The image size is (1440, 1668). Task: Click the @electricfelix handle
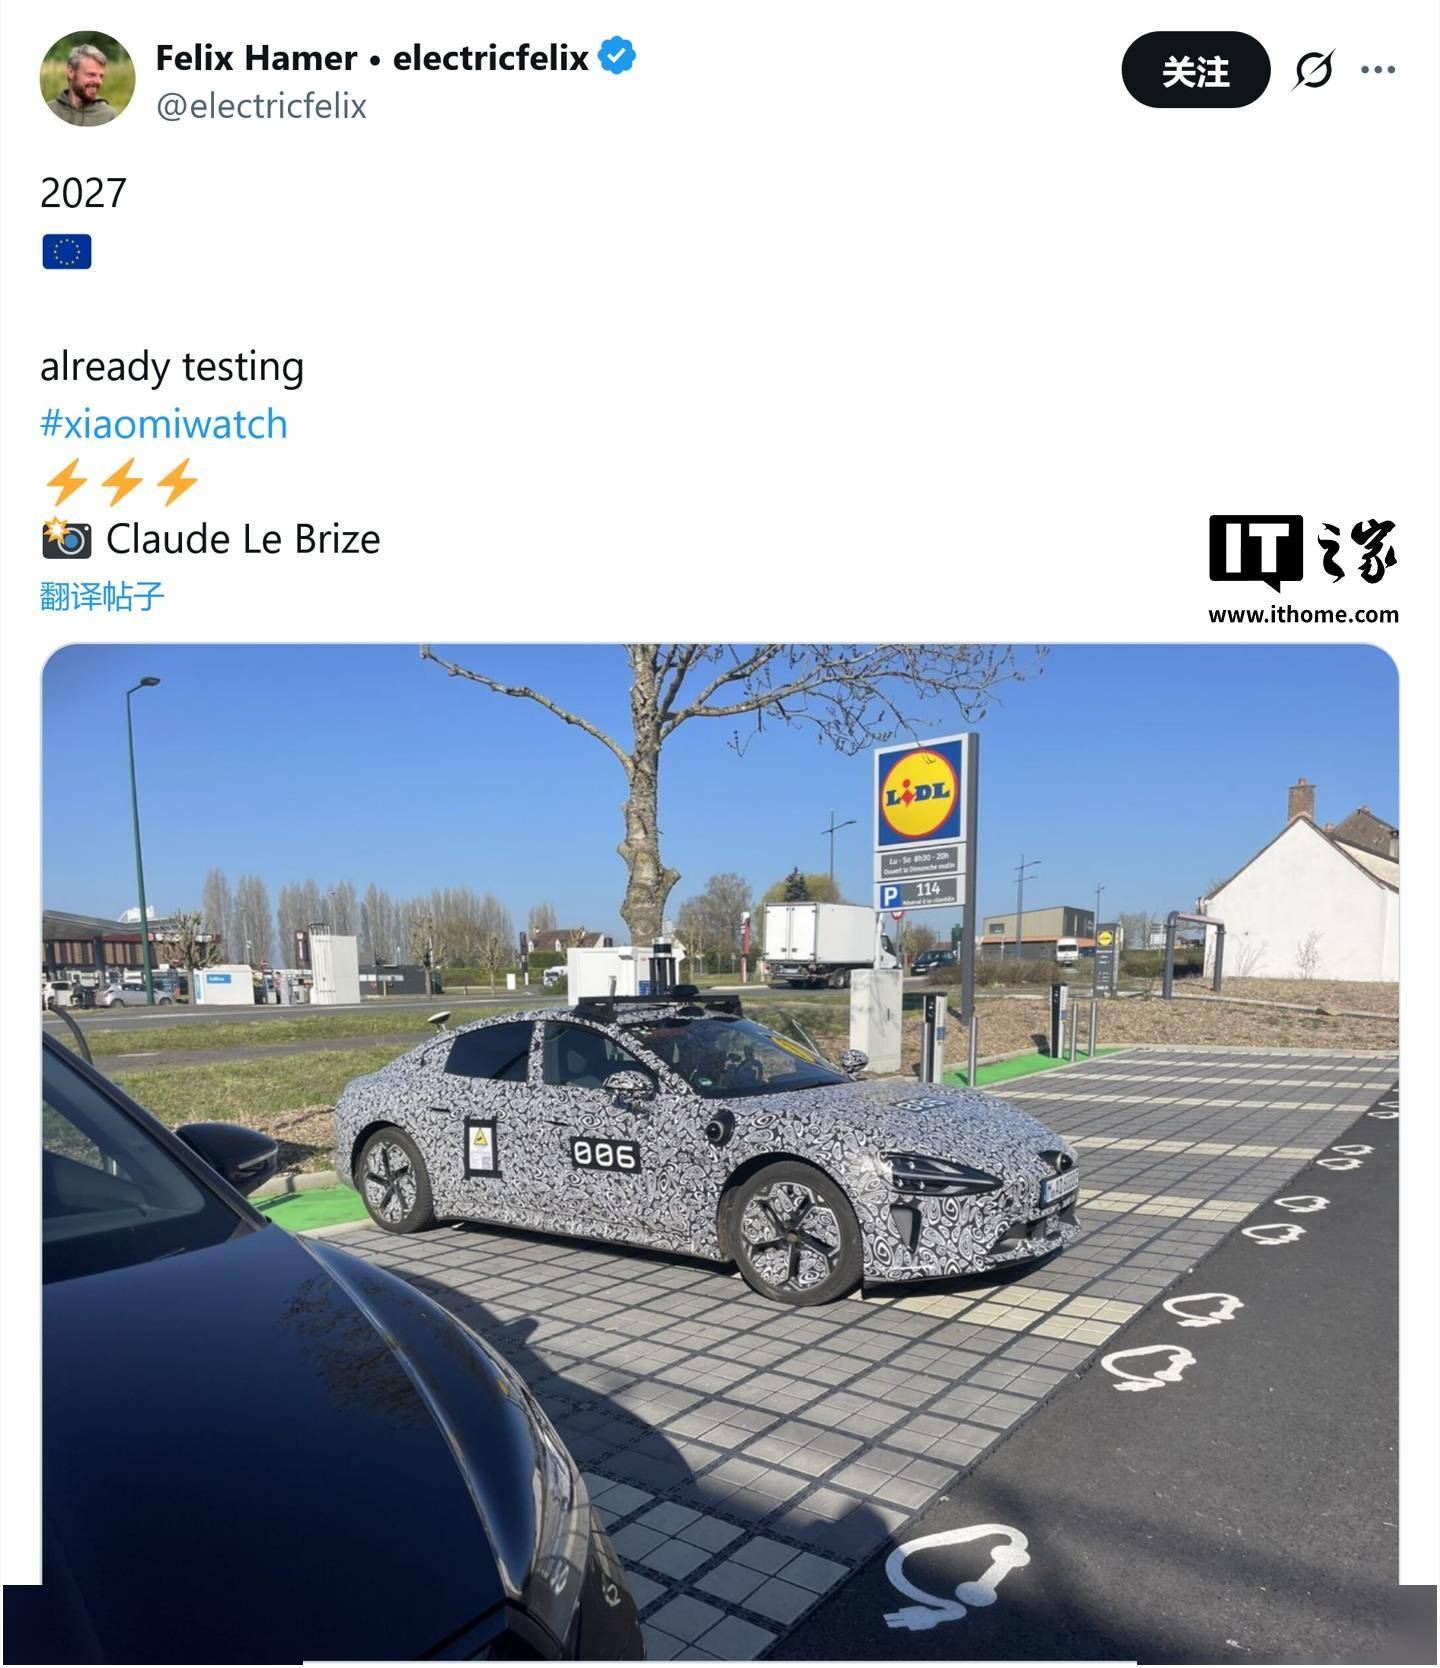coord(261,106)
